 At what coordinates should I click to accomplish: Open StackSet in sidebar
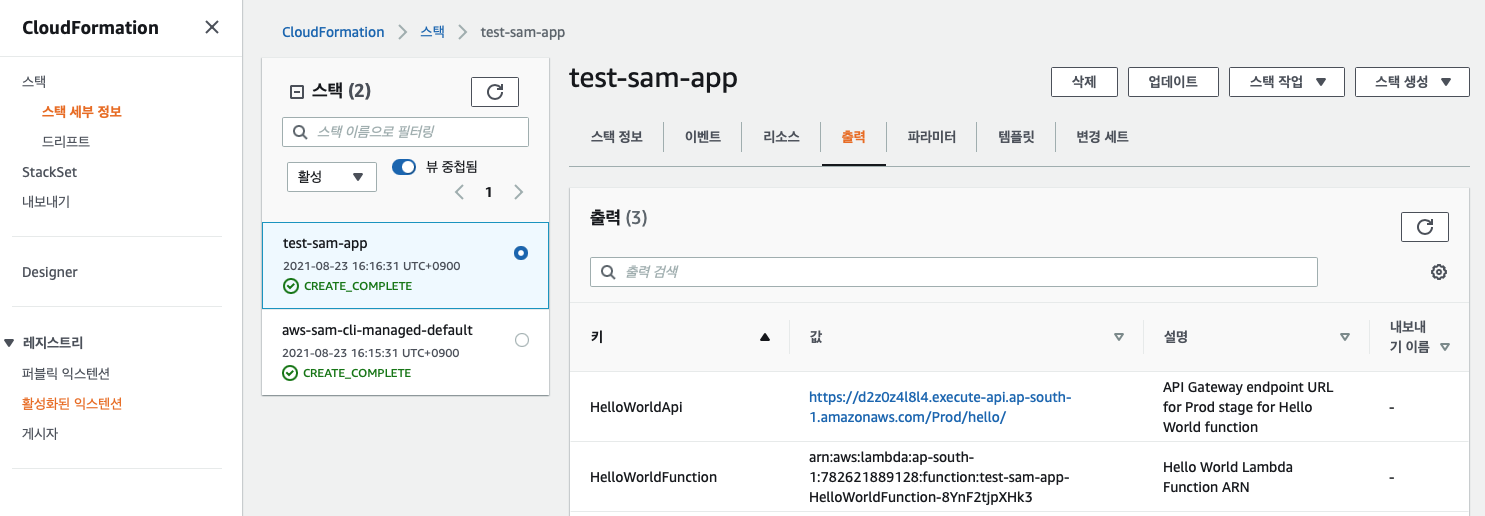pyautogui.click(x=49, y=172)
